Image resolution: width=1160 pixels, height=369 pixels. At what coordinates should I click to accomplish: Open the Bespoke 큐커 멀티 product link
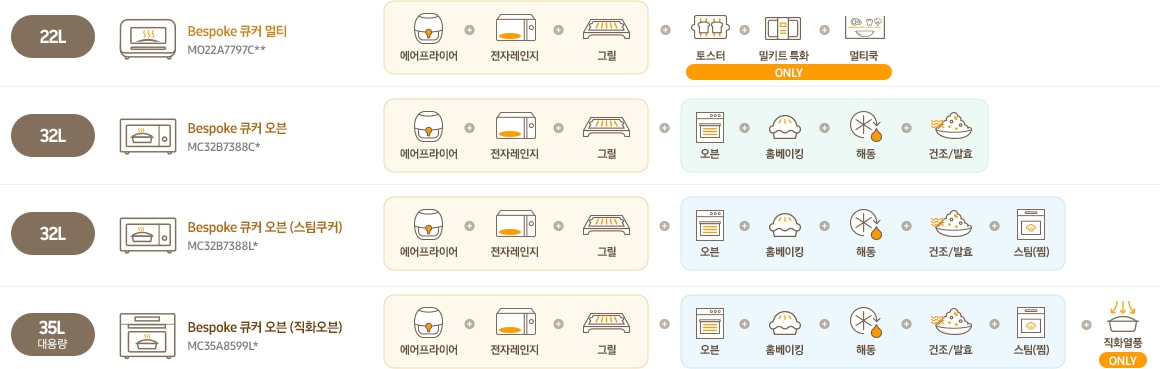pyautogui.click(x=237, y=31)
